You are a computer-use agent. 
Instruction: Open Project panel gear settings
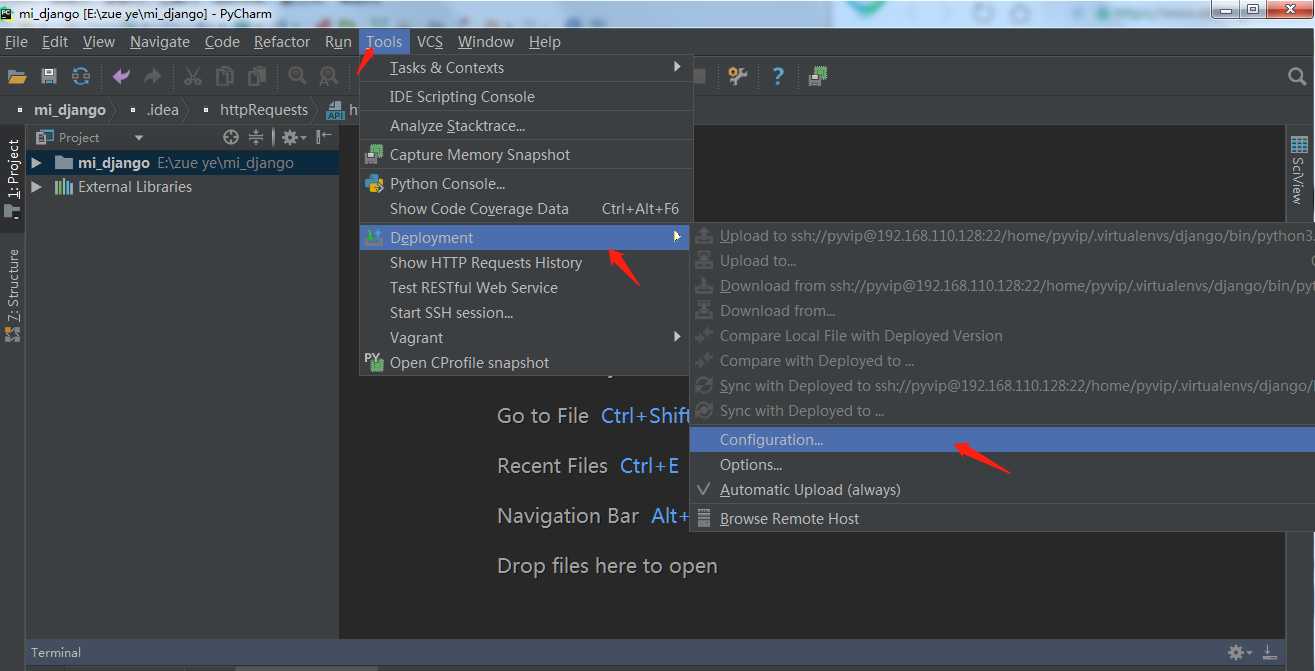pos(292,137)
